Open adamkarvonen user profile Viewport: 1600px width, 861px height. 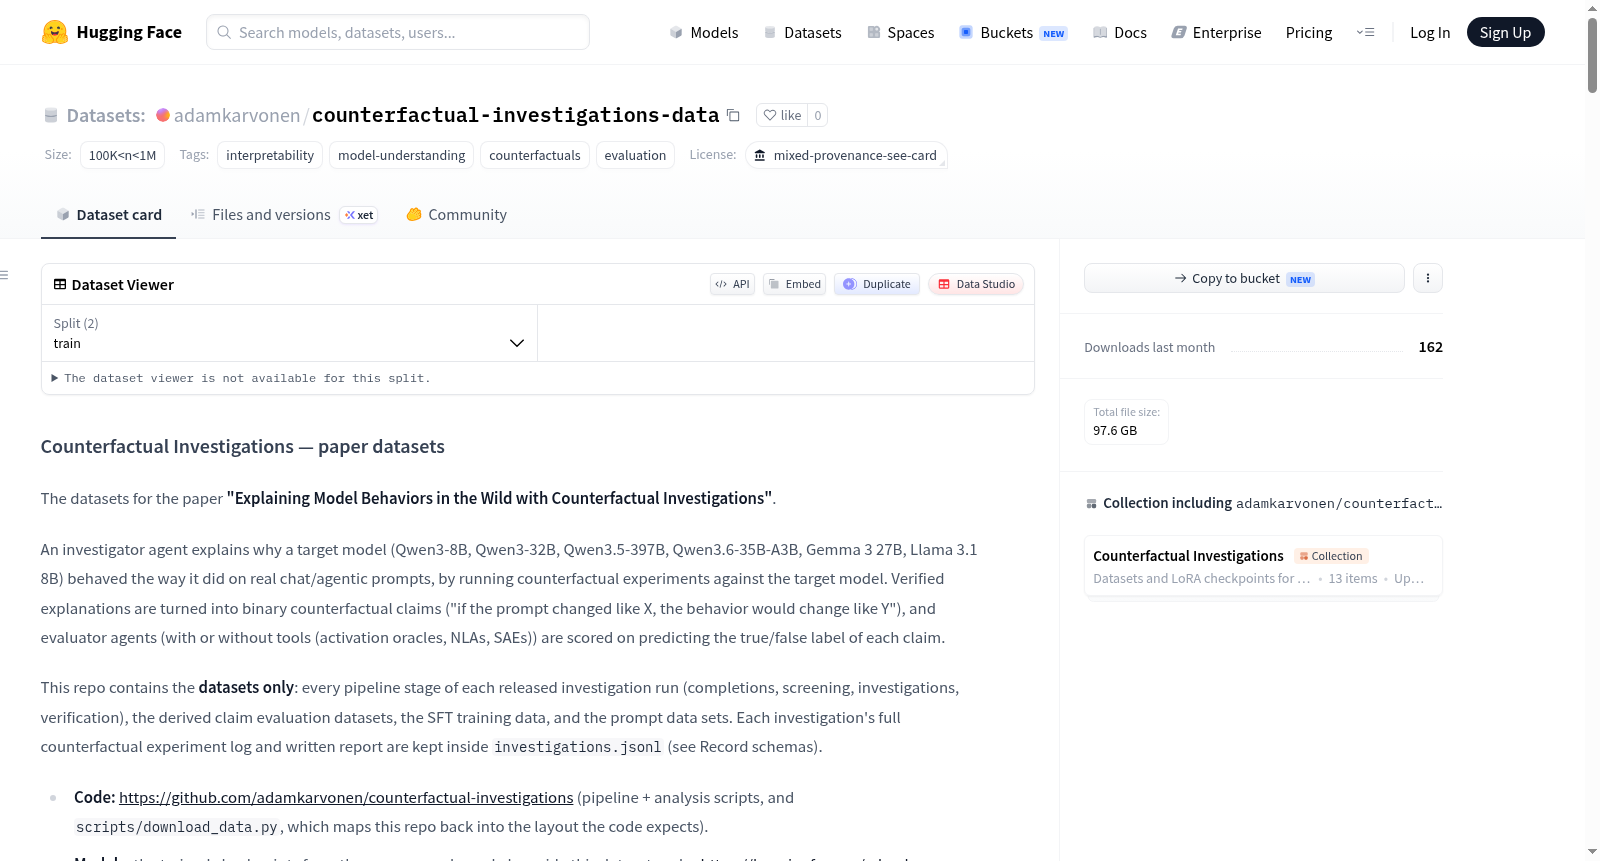click(237, 115)
